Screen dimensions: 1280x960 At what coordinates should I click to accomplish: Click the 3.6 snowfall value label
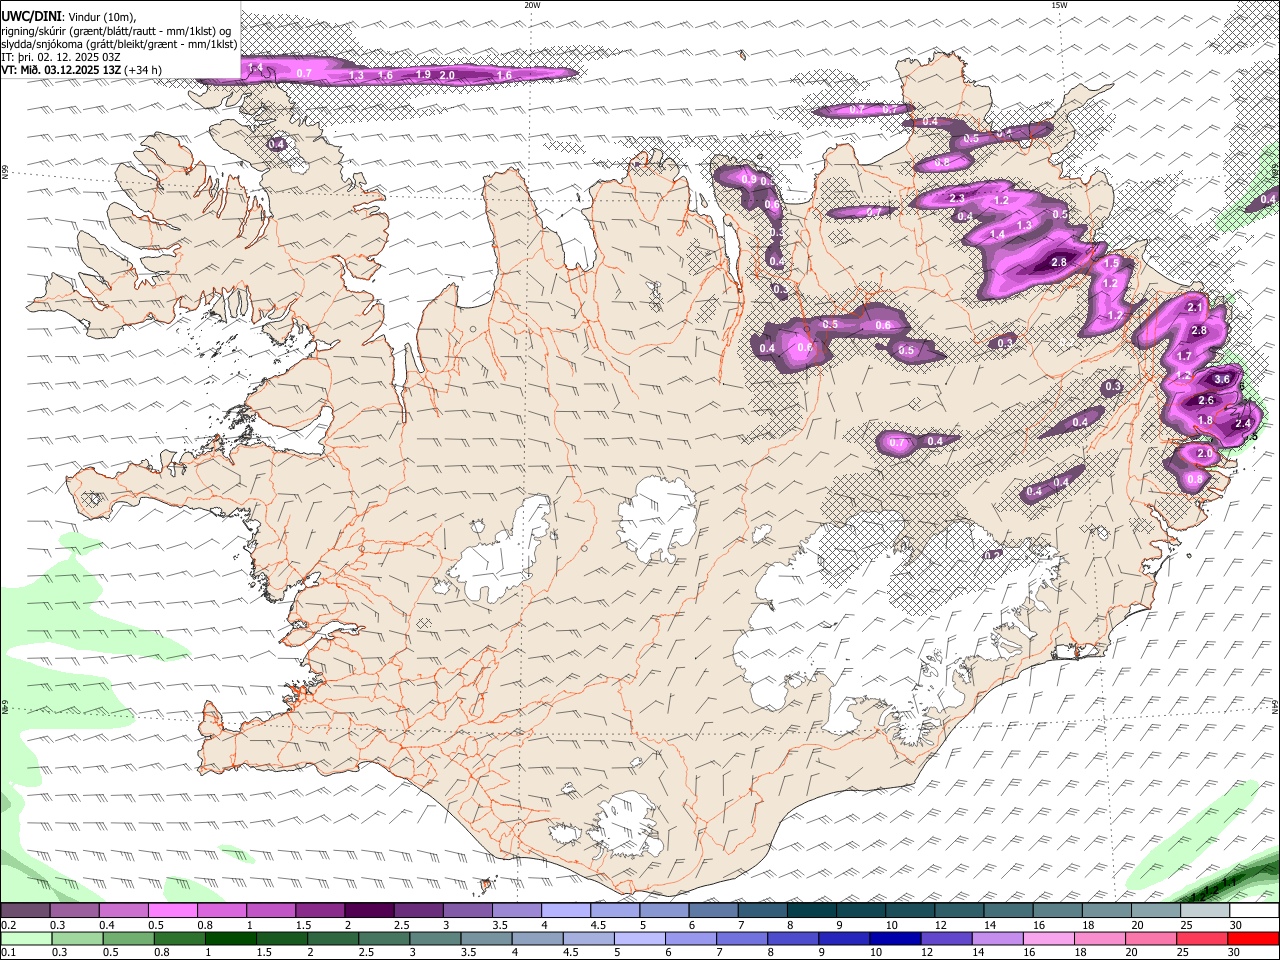point(1222,380)
